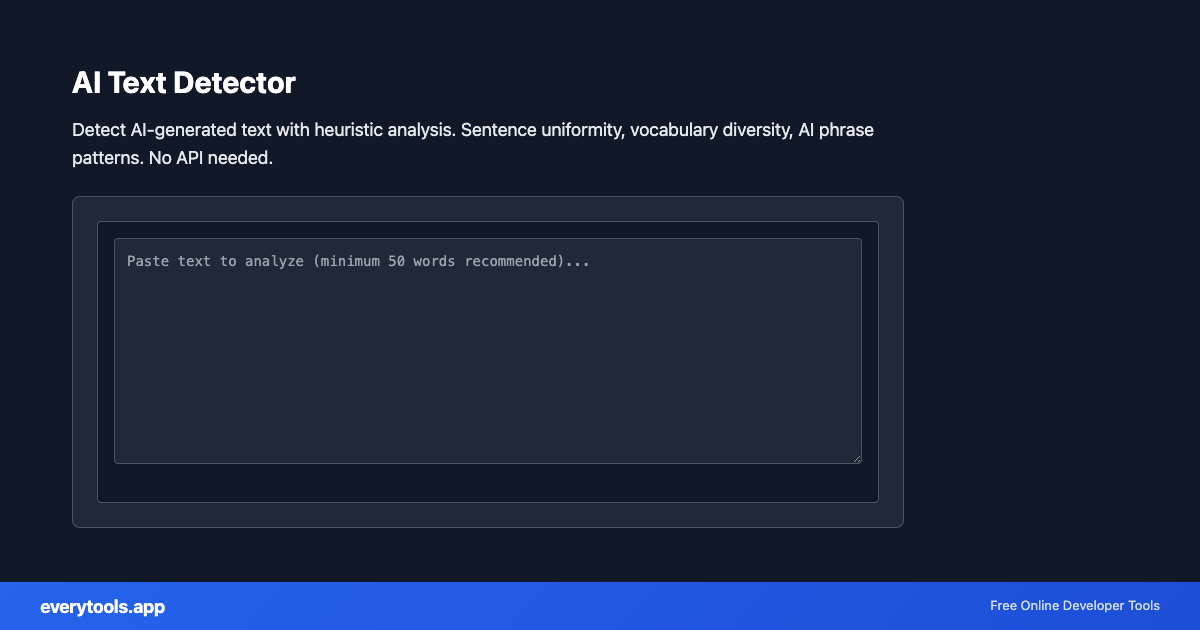Image resolution: width=1200 pixels, height=630 pixels.
Task: Click the top edge of the tool card
Action: point(487,197)
